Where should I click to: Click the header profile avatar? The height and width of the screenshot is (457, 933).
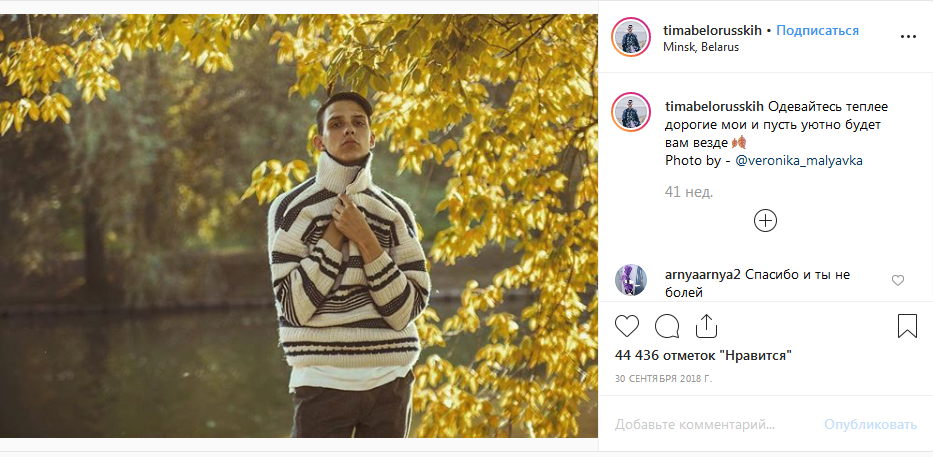point(632,38)
